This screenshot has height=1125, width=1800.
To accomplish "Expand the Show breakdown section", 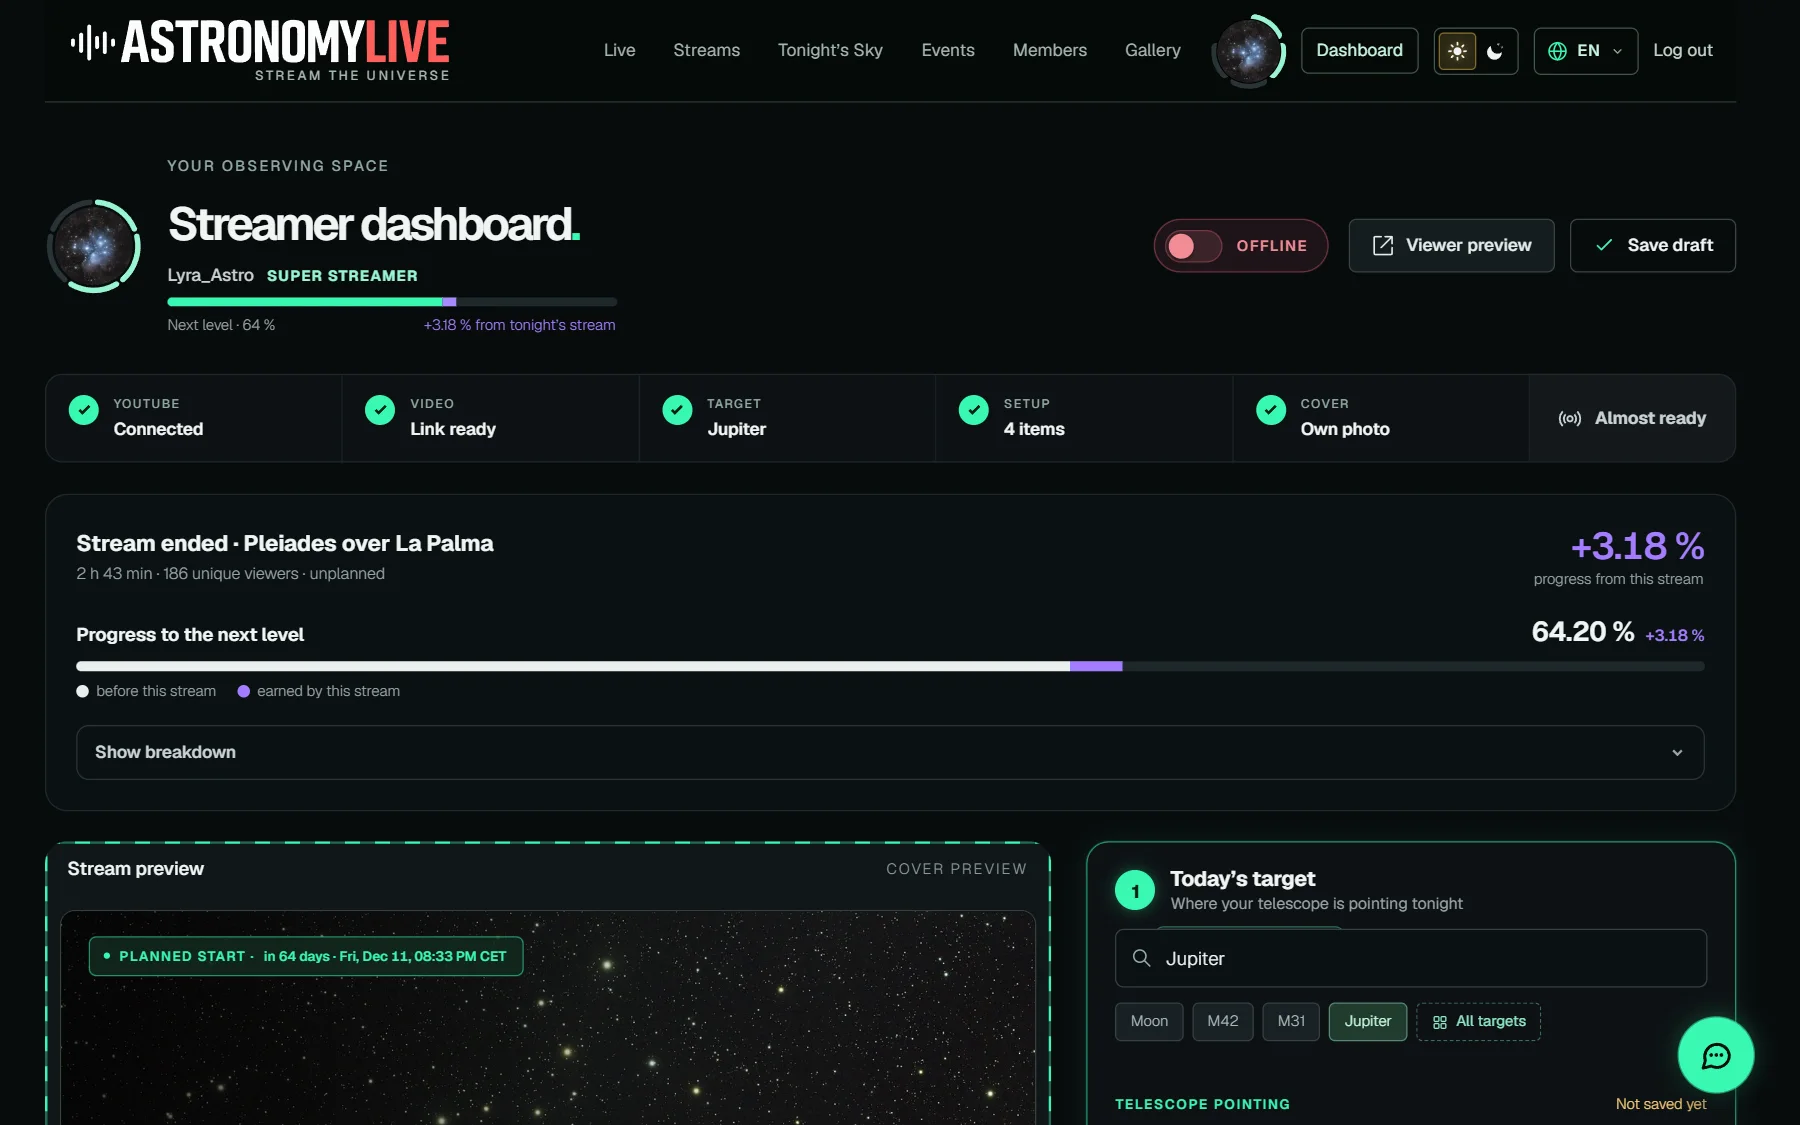I will pyautogui.click(x=890, y=752).
